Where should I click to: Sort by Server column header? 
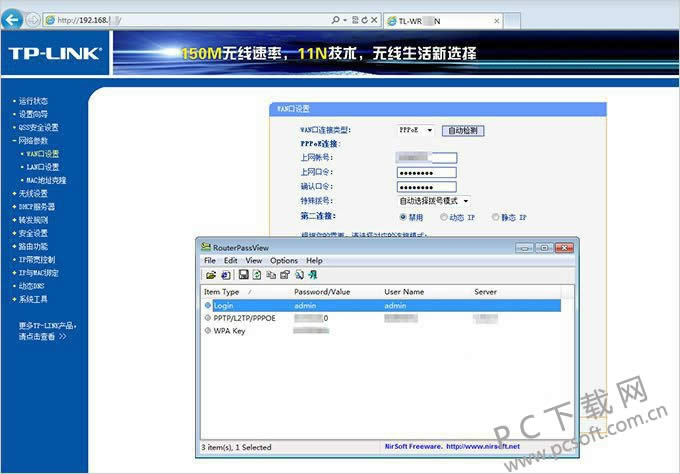(516, 292)
